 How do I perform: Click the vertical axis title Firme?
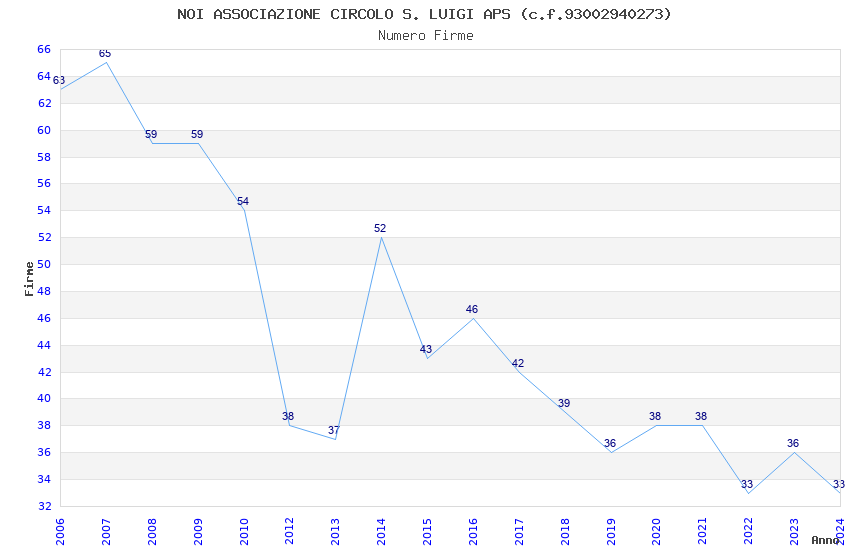pos(29,279)
